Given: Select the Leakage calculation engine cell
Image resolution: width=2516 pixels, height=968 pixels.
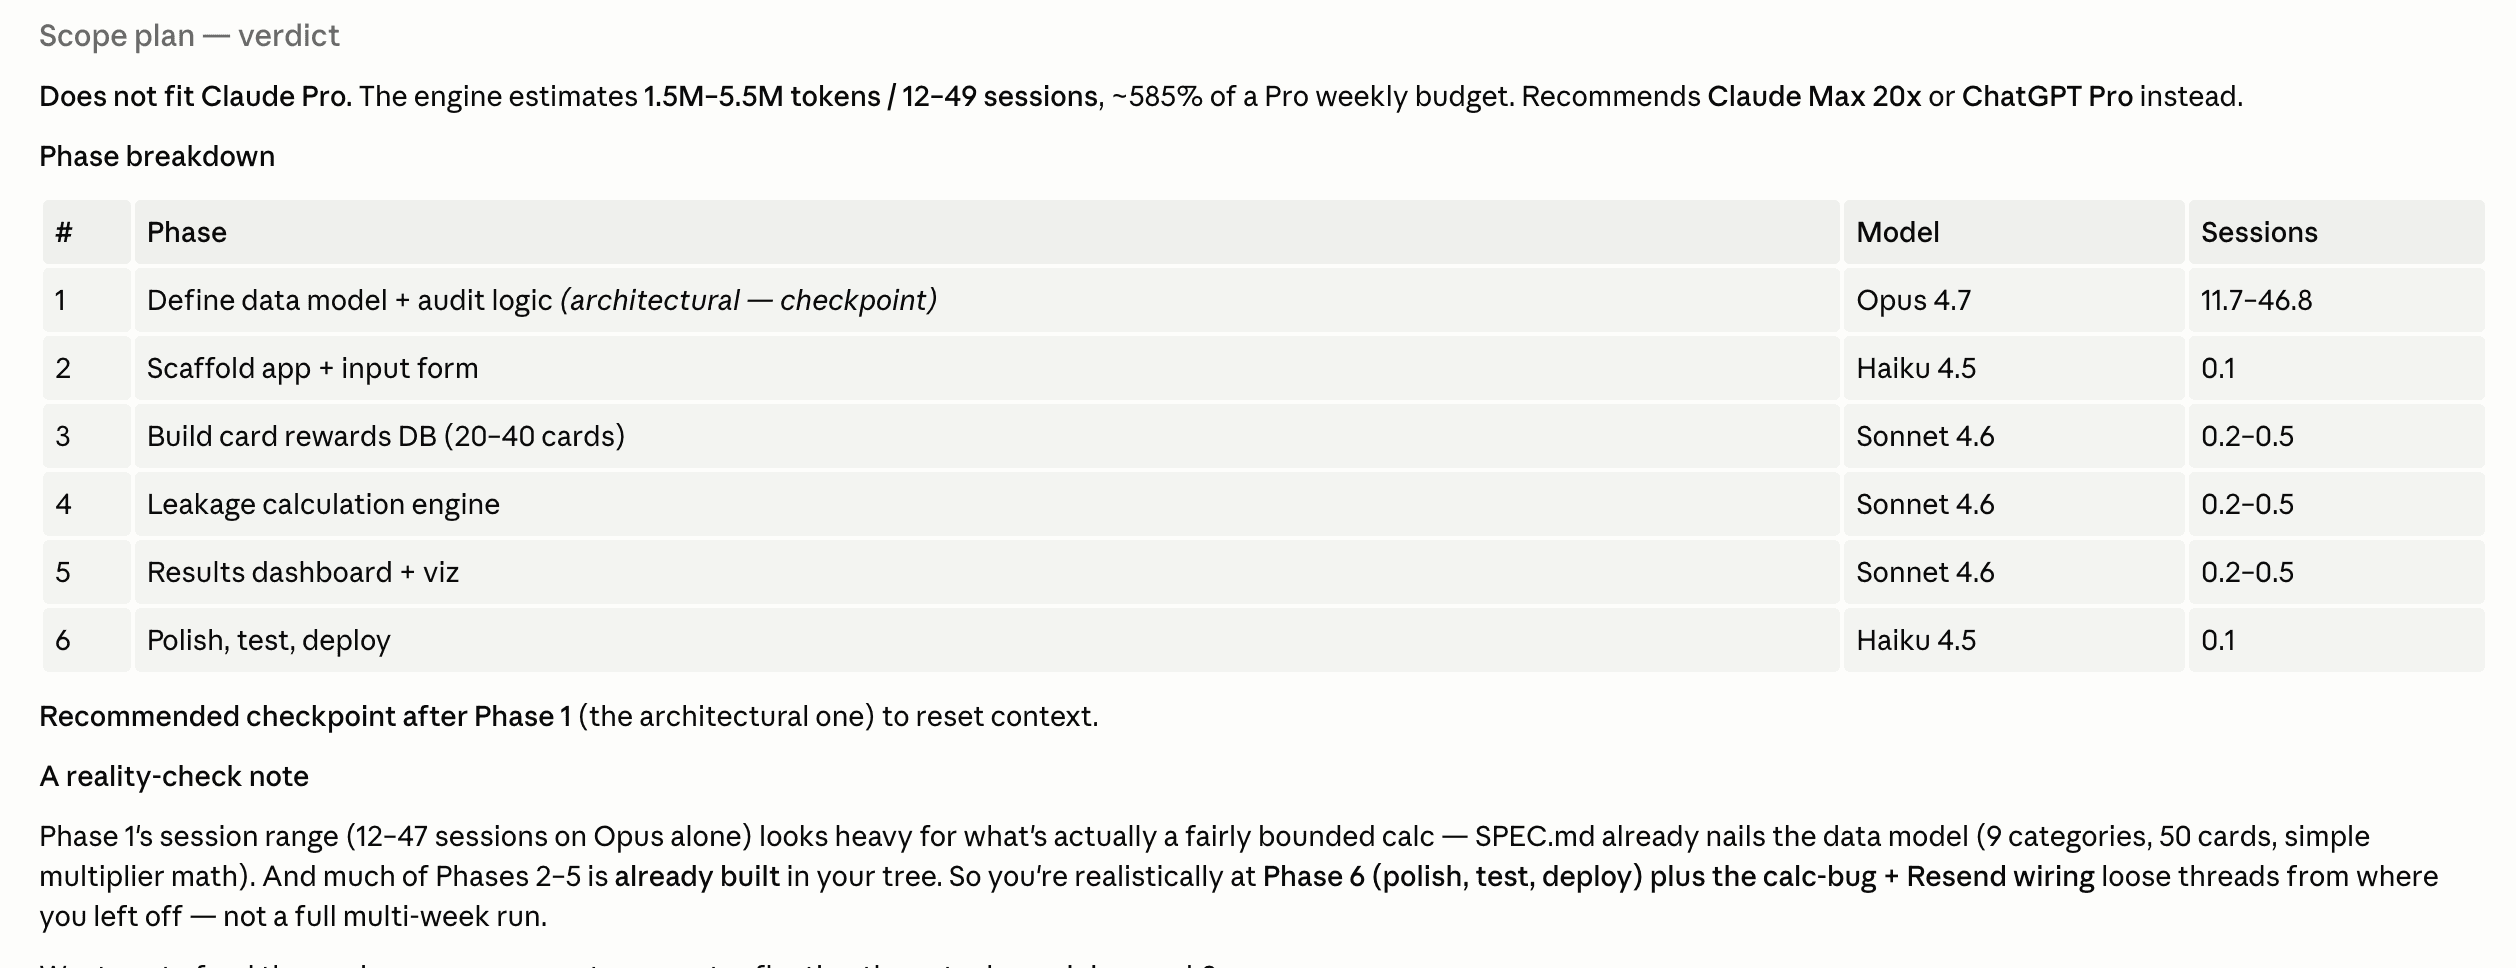Looking at the screenshot, I should pyautogui.click(x=986, y=504).
